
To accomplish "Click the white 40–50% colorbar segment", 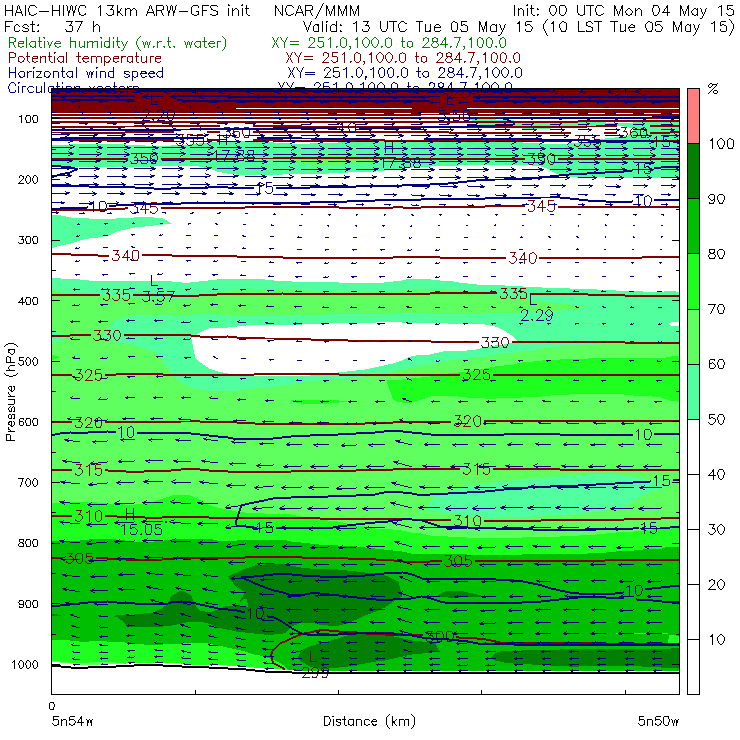I will (x=693, y=447).
